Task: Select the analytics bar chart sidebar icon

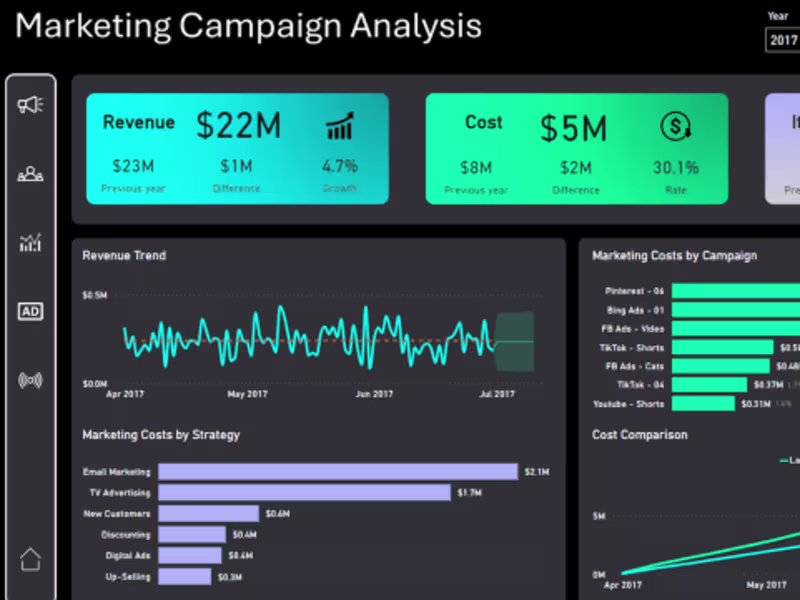Action: tap(30, 242)
